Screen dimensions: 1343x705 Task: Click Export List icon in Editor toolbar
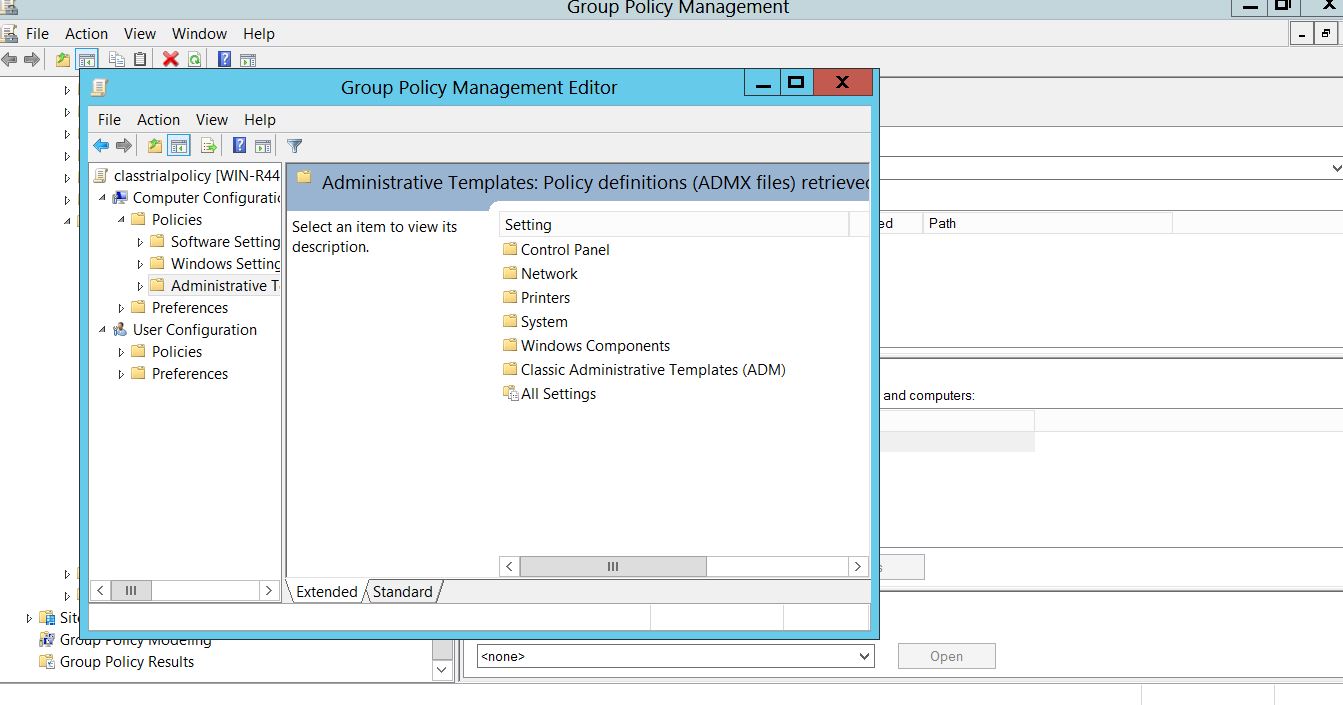point(209,146)
